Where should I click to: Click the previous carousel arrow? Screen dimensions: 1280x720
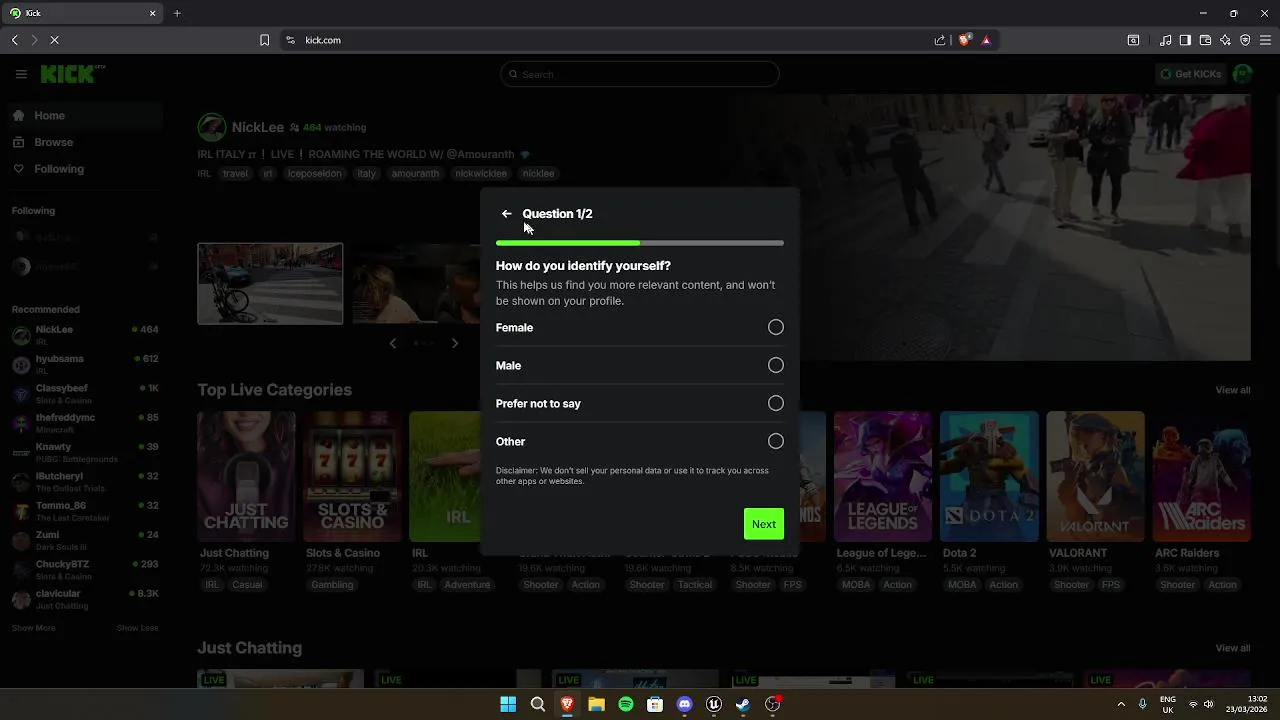[x=393, y=343]
